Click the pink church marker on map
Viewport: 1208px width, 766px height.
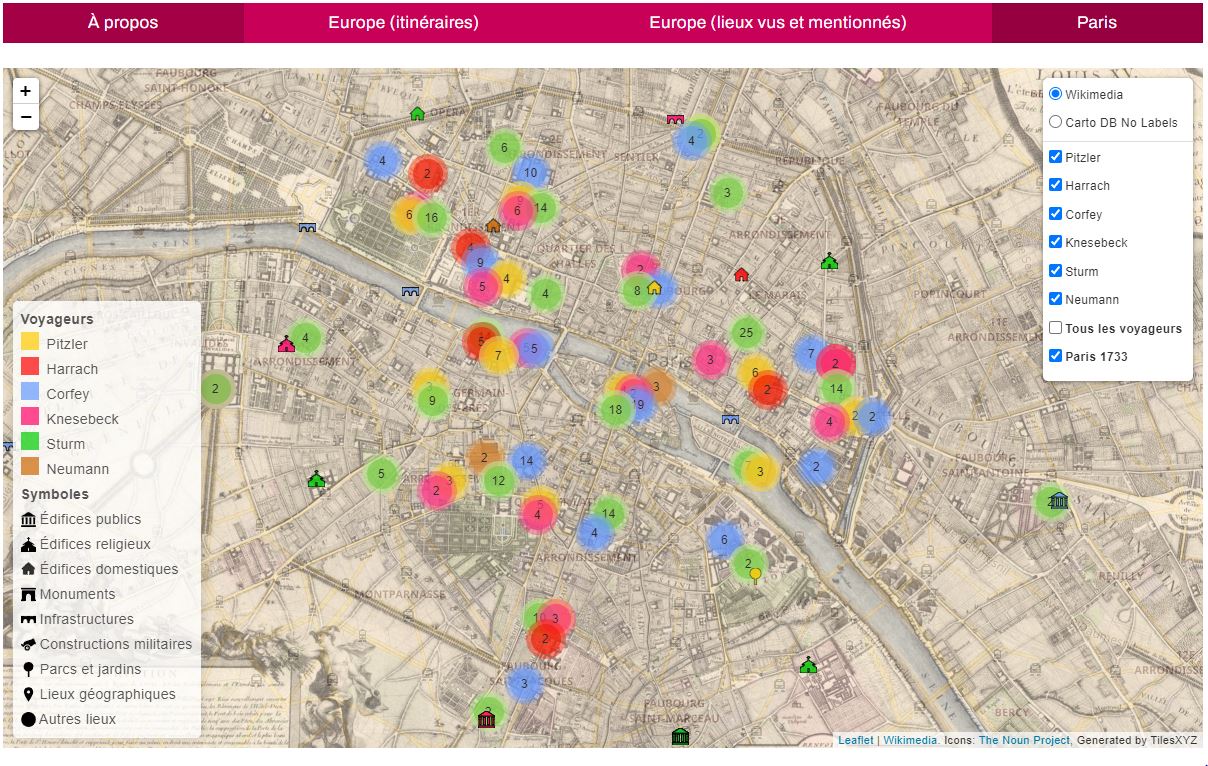(x=287, y=344)
